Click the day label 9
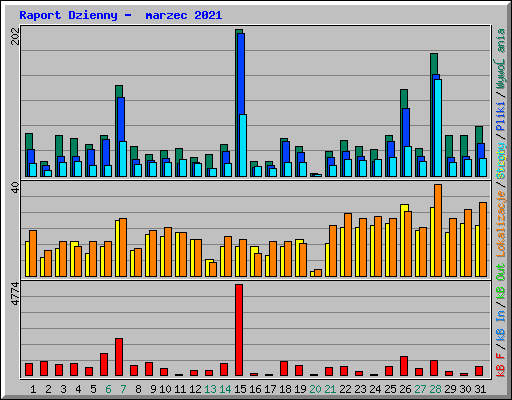This screenshot has height=400, width=512. 153,389
